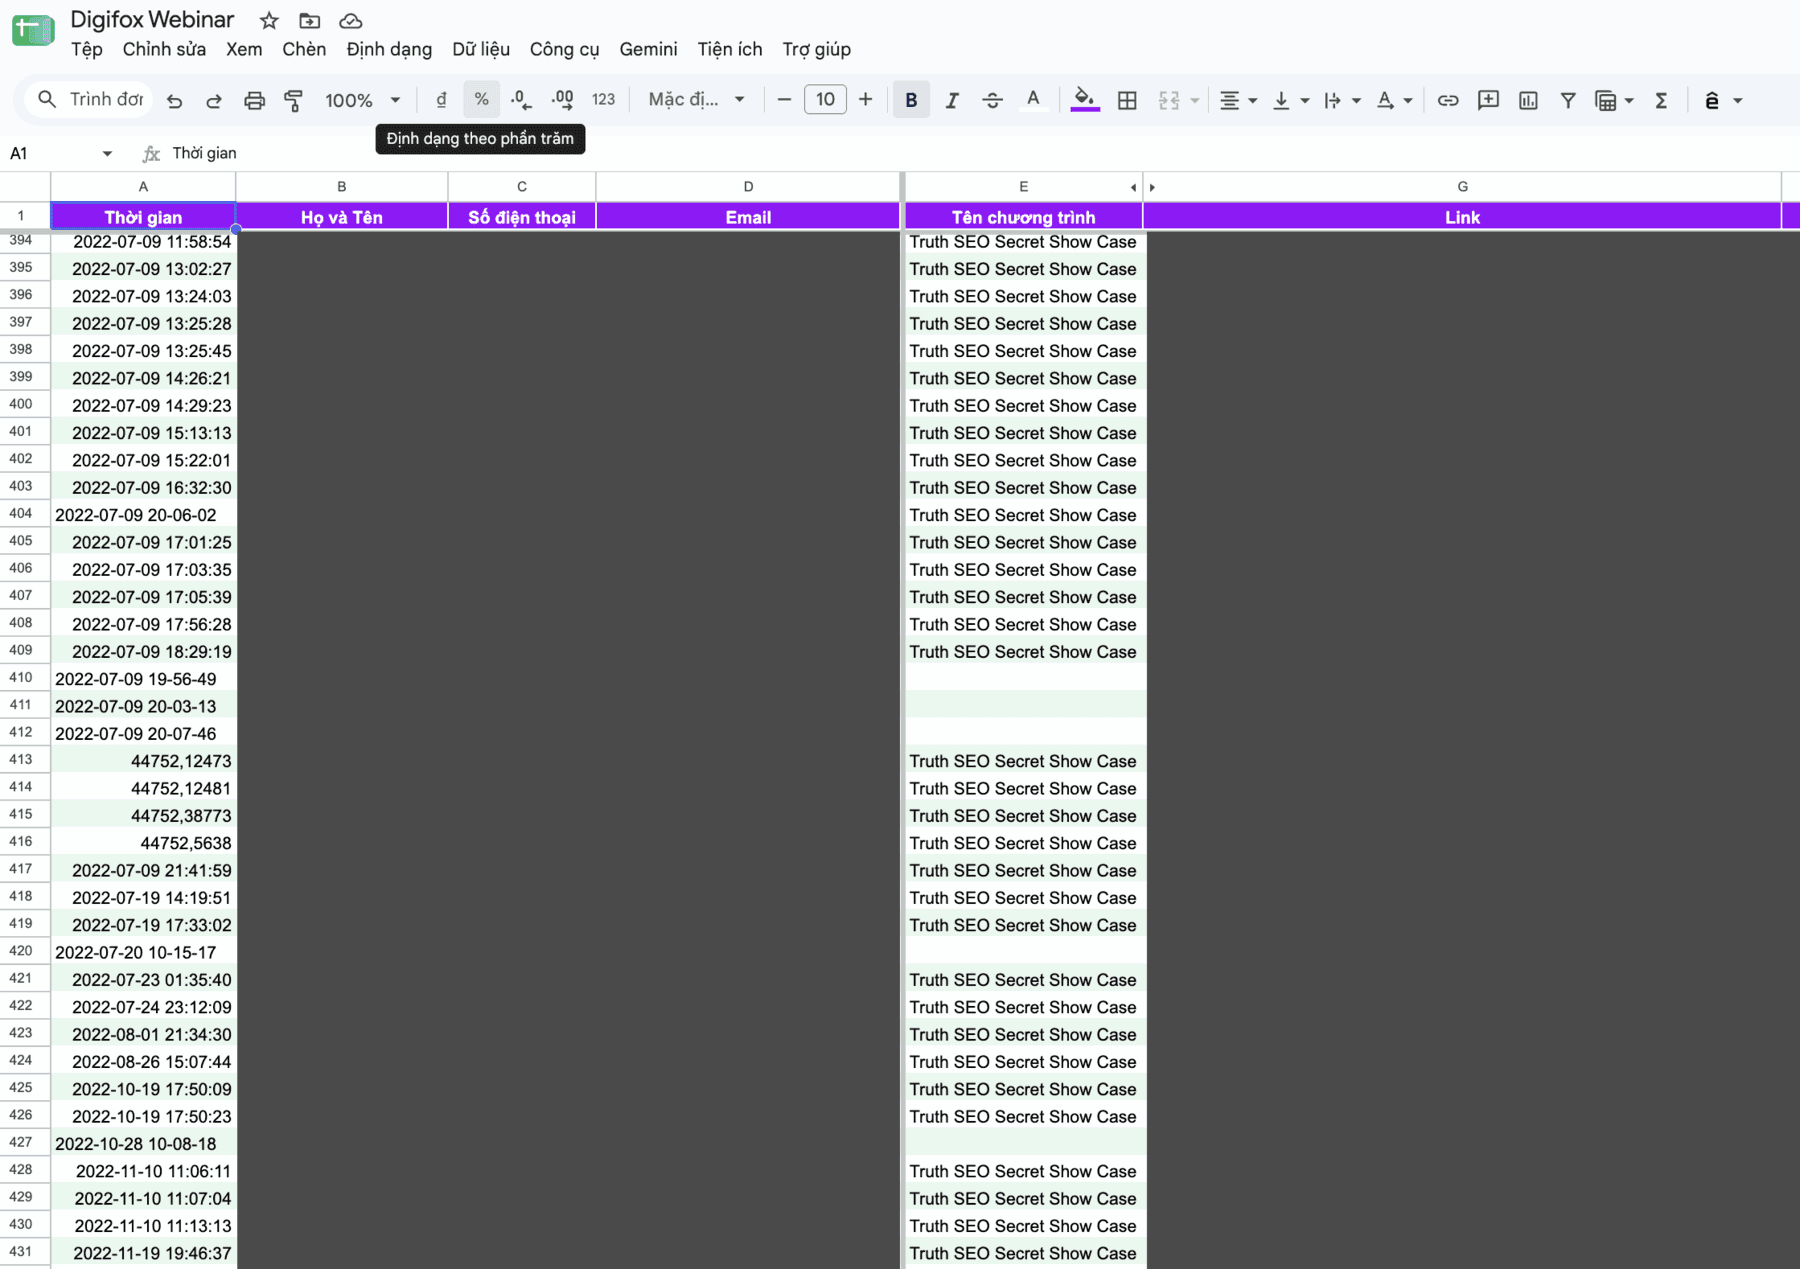The image size is (1800, 1269).
Task: Open the Định dạng menu
Action: (389, 49)
